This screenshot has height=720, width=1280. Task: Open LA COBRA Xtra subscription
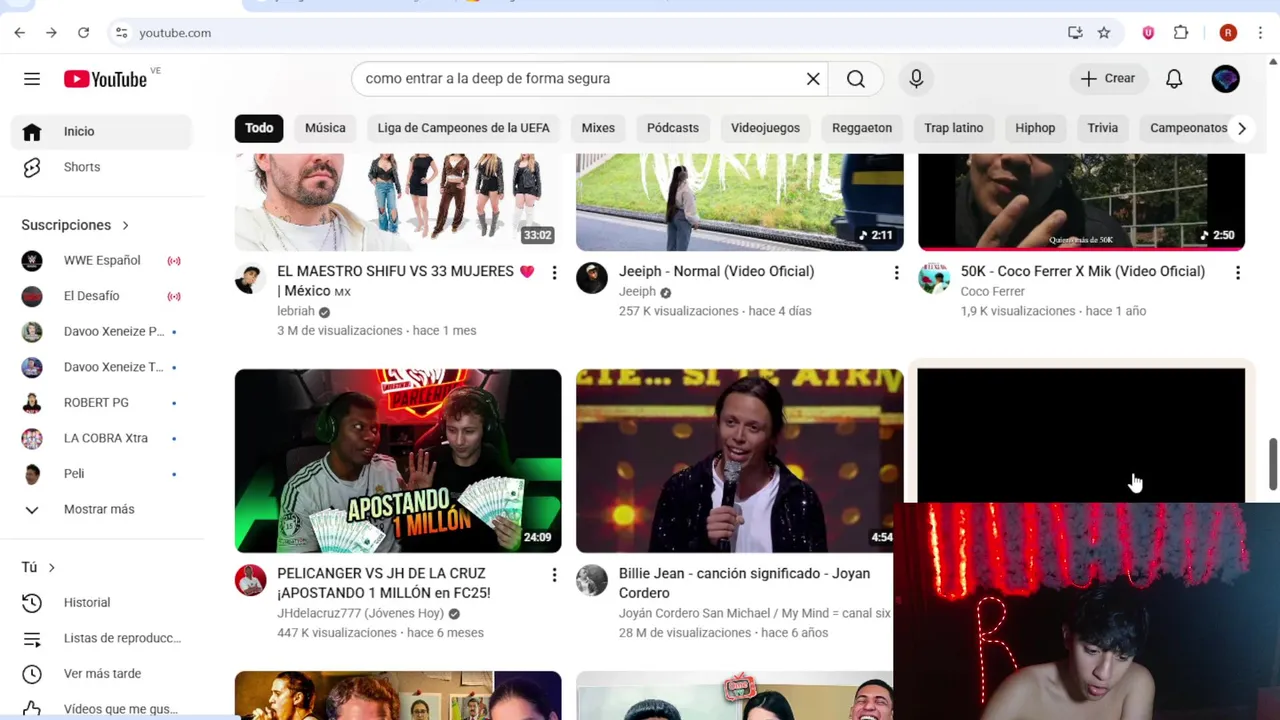(102, 438)
